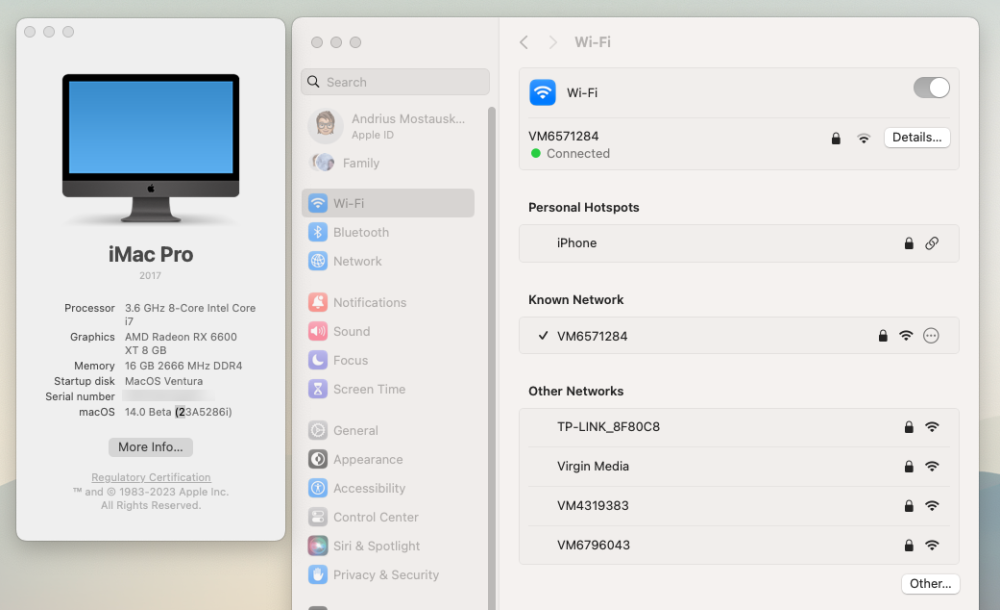
Task: Click More Info... in About This Mac
Action: [151, 447]
